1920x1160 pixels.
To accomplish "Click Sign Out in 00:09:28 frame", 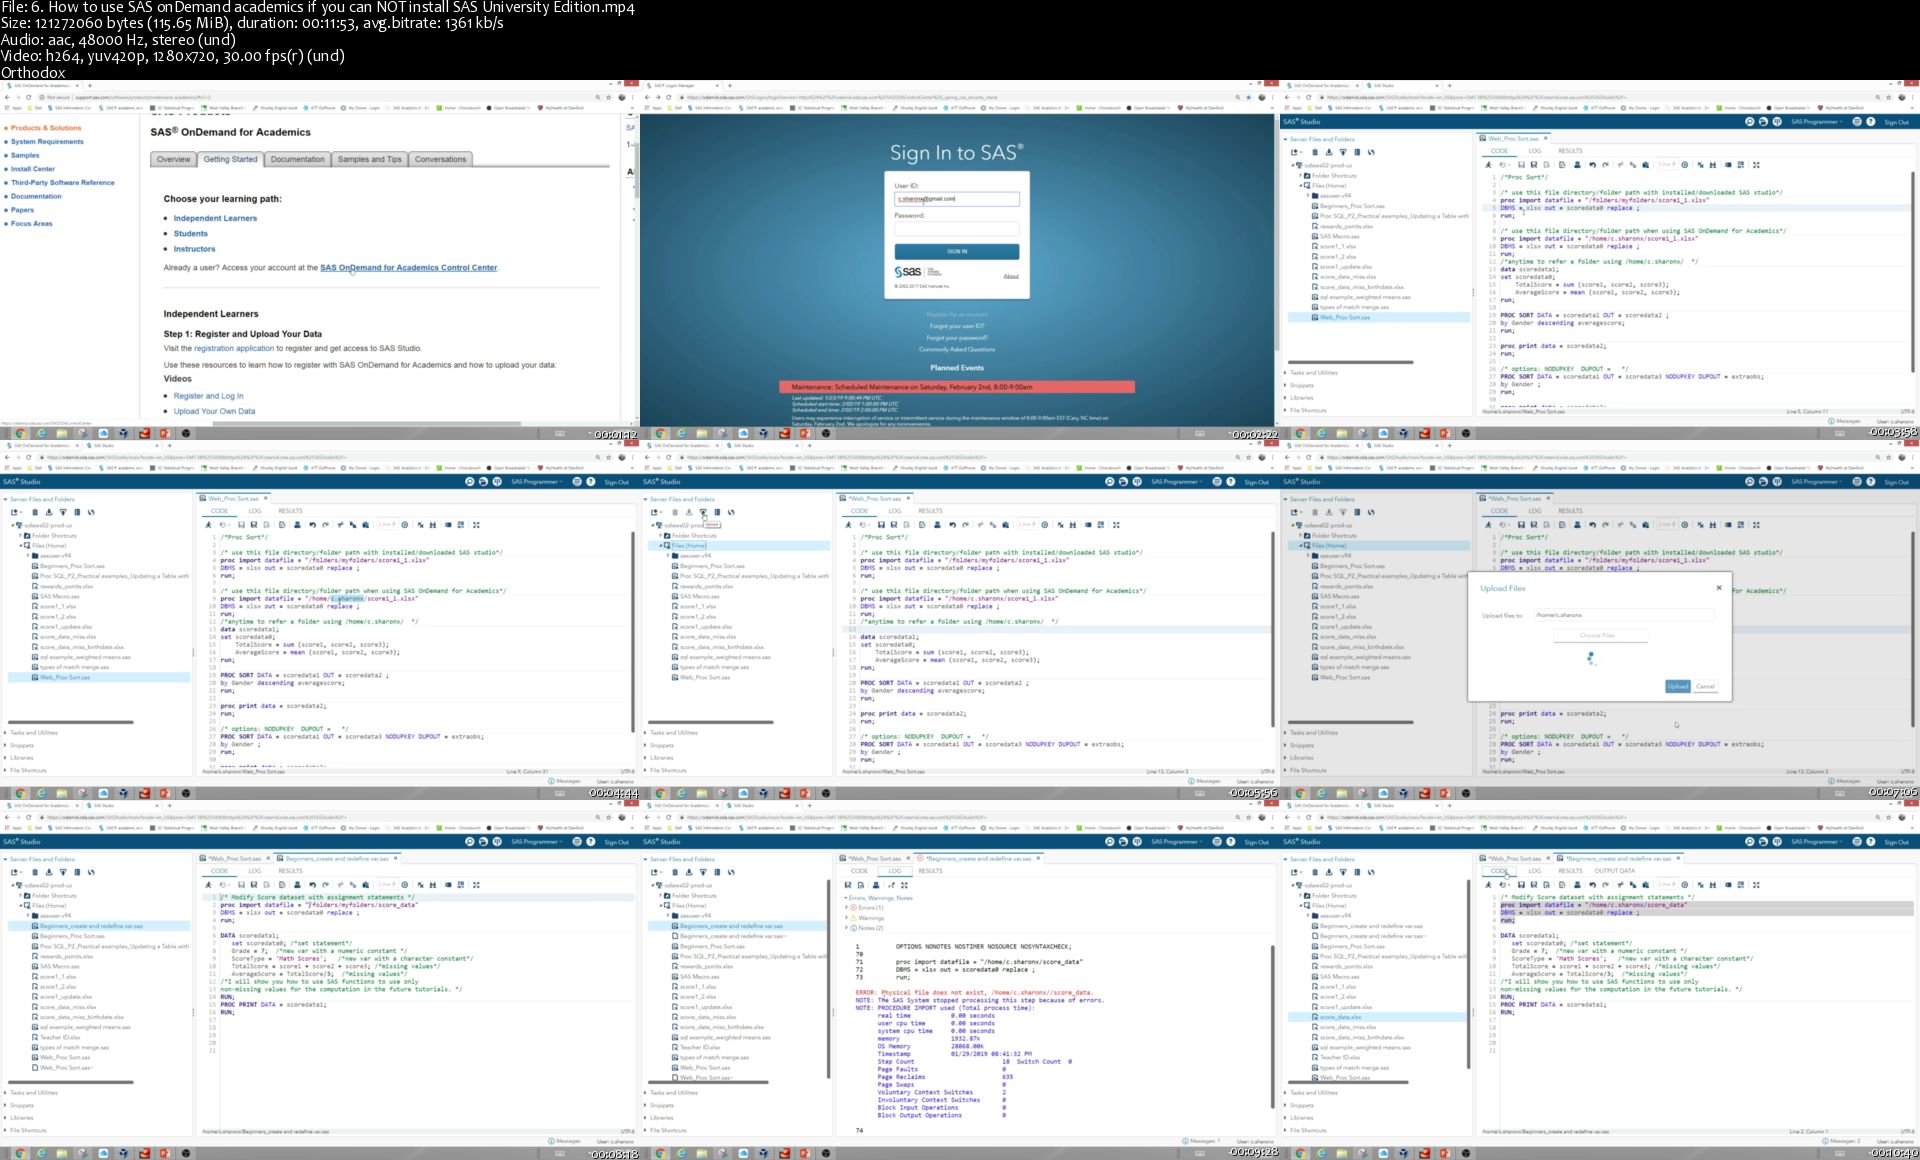I will [x=1256, y=842].
